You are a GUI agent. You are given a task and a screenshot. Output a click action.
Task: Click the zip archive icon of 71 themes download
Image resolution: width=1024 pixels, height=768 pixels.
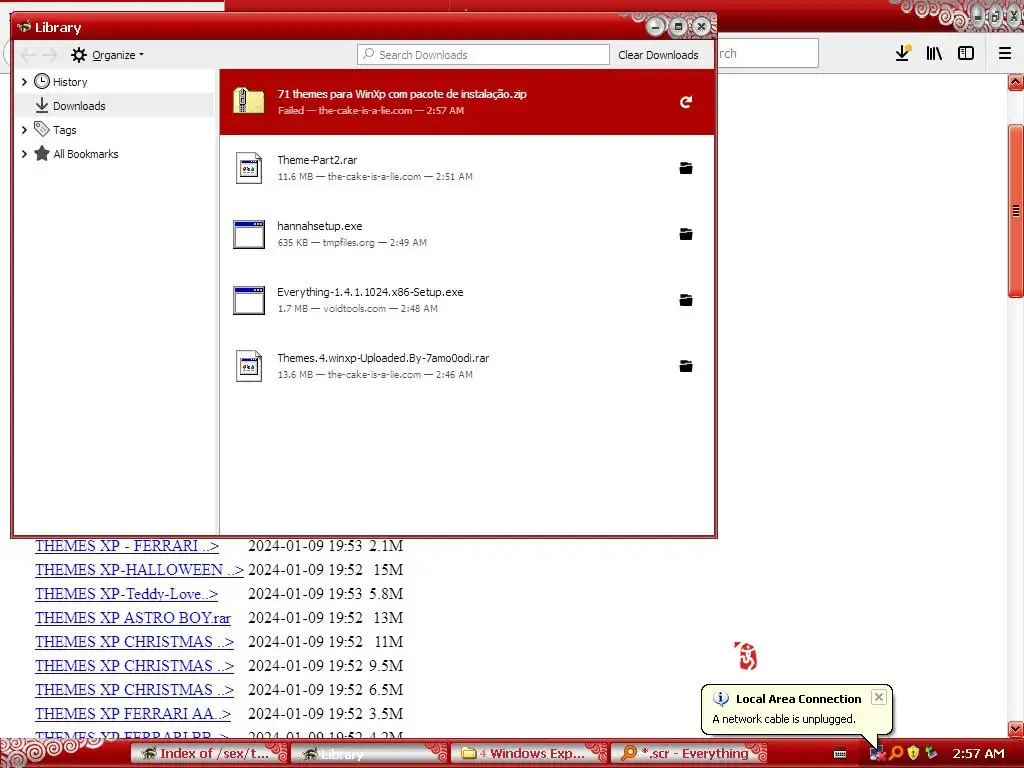[x=249, y=102]
